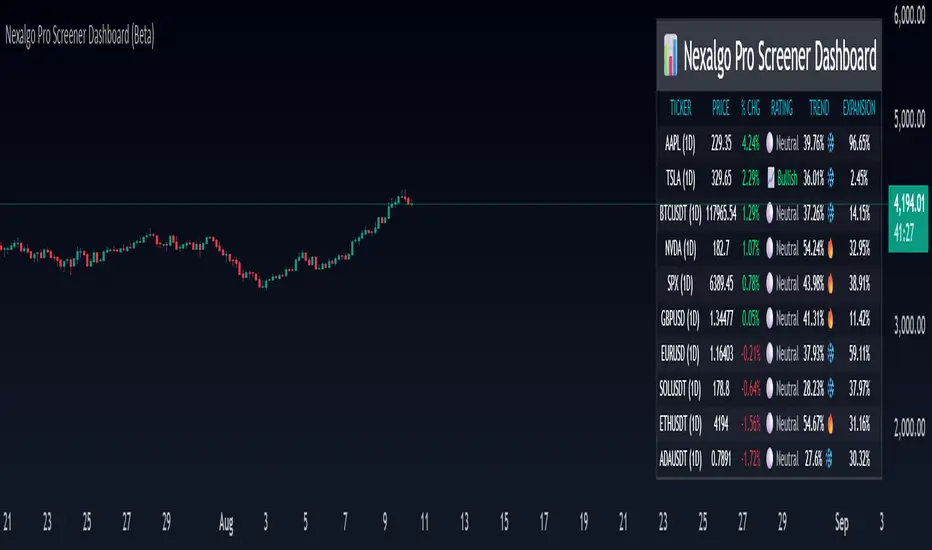Click the current price label 4,194.01
The image size is (932, 550).
point(909,204)
